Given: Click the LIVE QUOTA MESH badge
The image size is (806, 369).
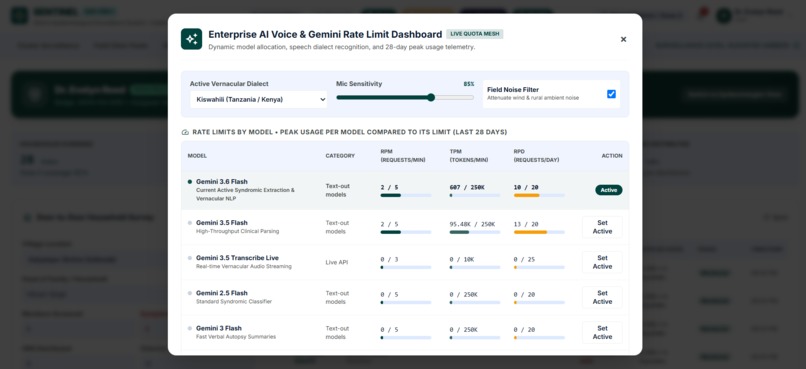Looking at the screenshot, I should click(475, 34).
